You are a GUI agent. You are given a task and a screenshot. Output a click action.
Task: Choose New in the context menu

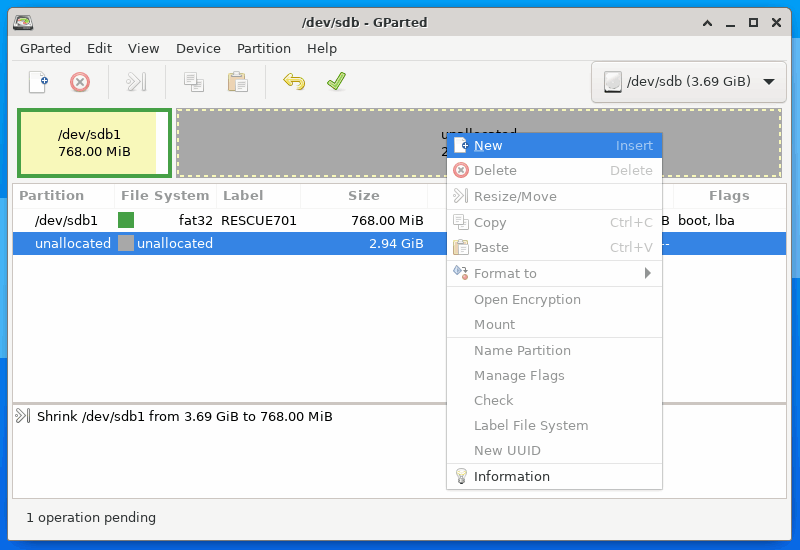(x=554, y=145)
